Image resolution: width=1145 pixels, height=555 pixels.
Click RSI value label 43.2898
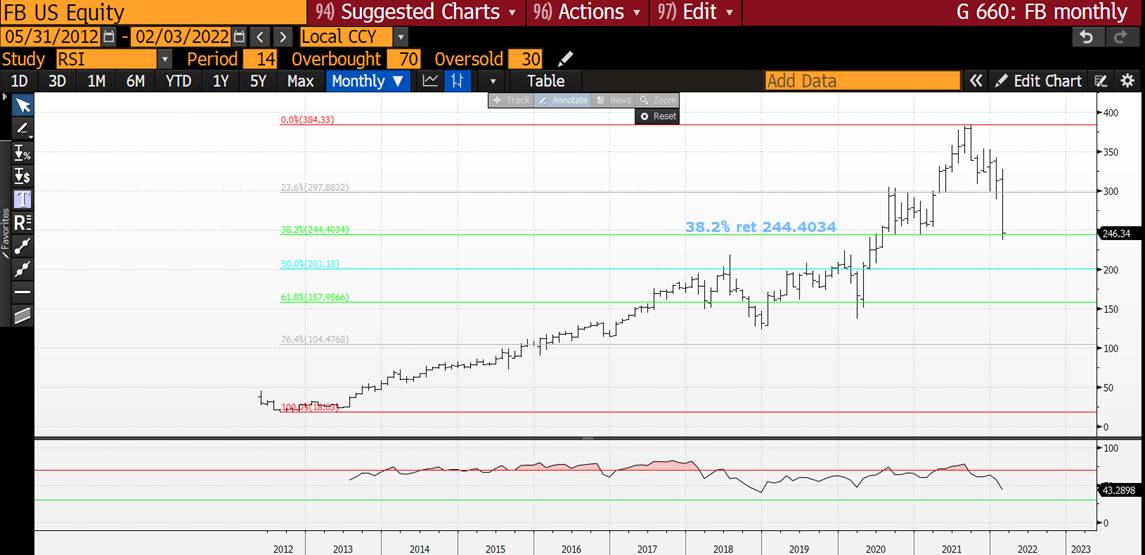point(1119,490)
